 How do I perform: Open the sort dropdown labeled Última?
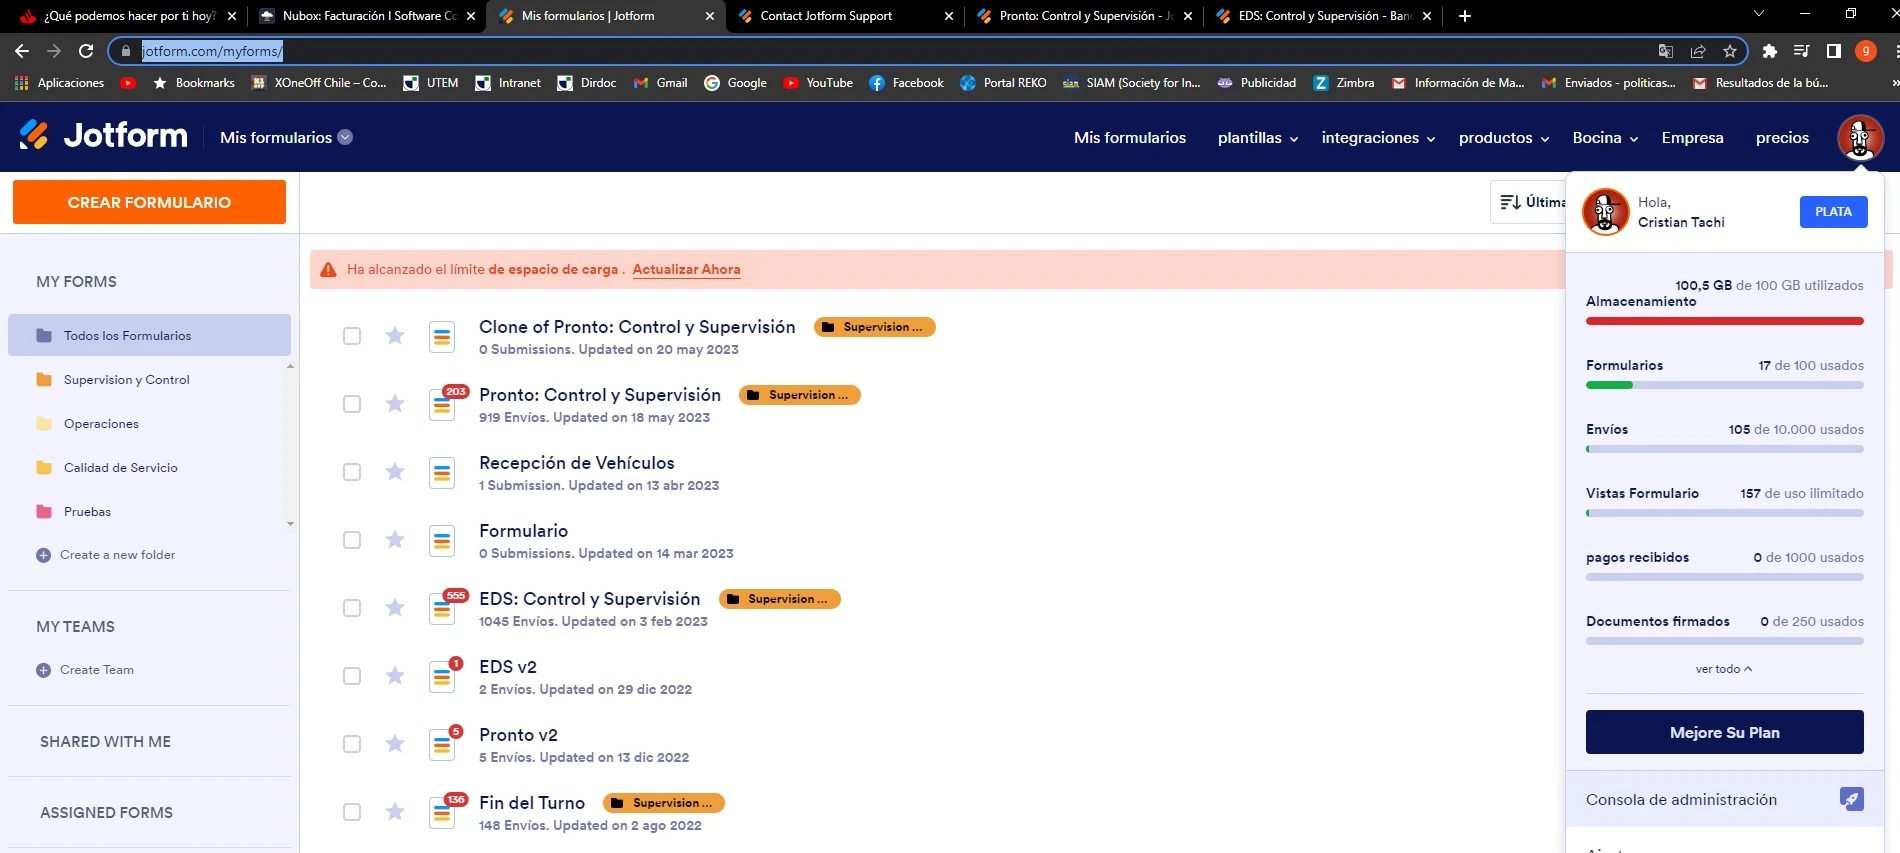(x=1531, y=202)
